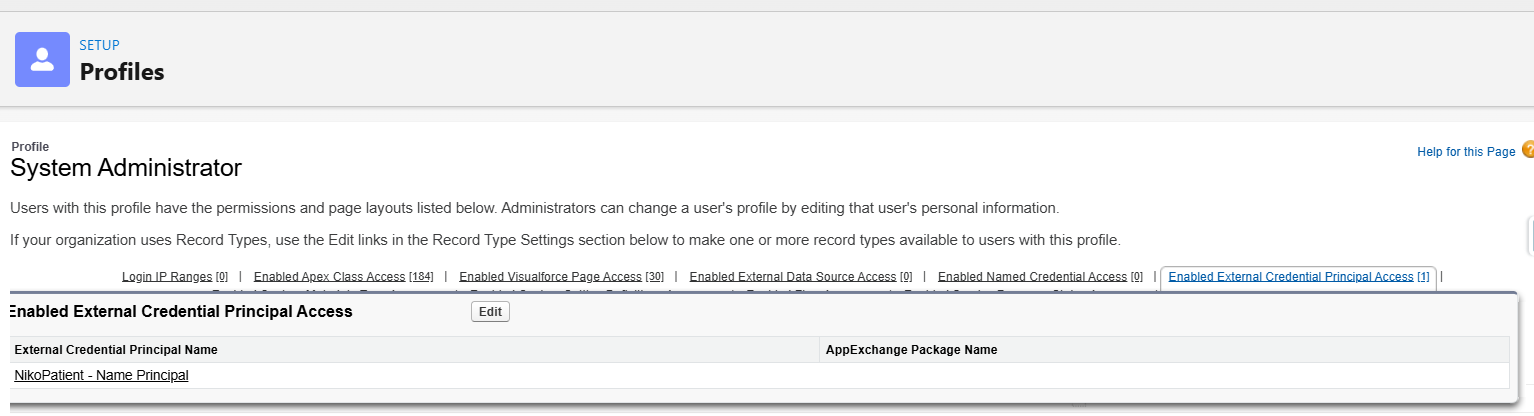Click Enabled External Credential Principal Access heading
The height and width of the screenshot is (416, 1534).
(x=180, y=312)
